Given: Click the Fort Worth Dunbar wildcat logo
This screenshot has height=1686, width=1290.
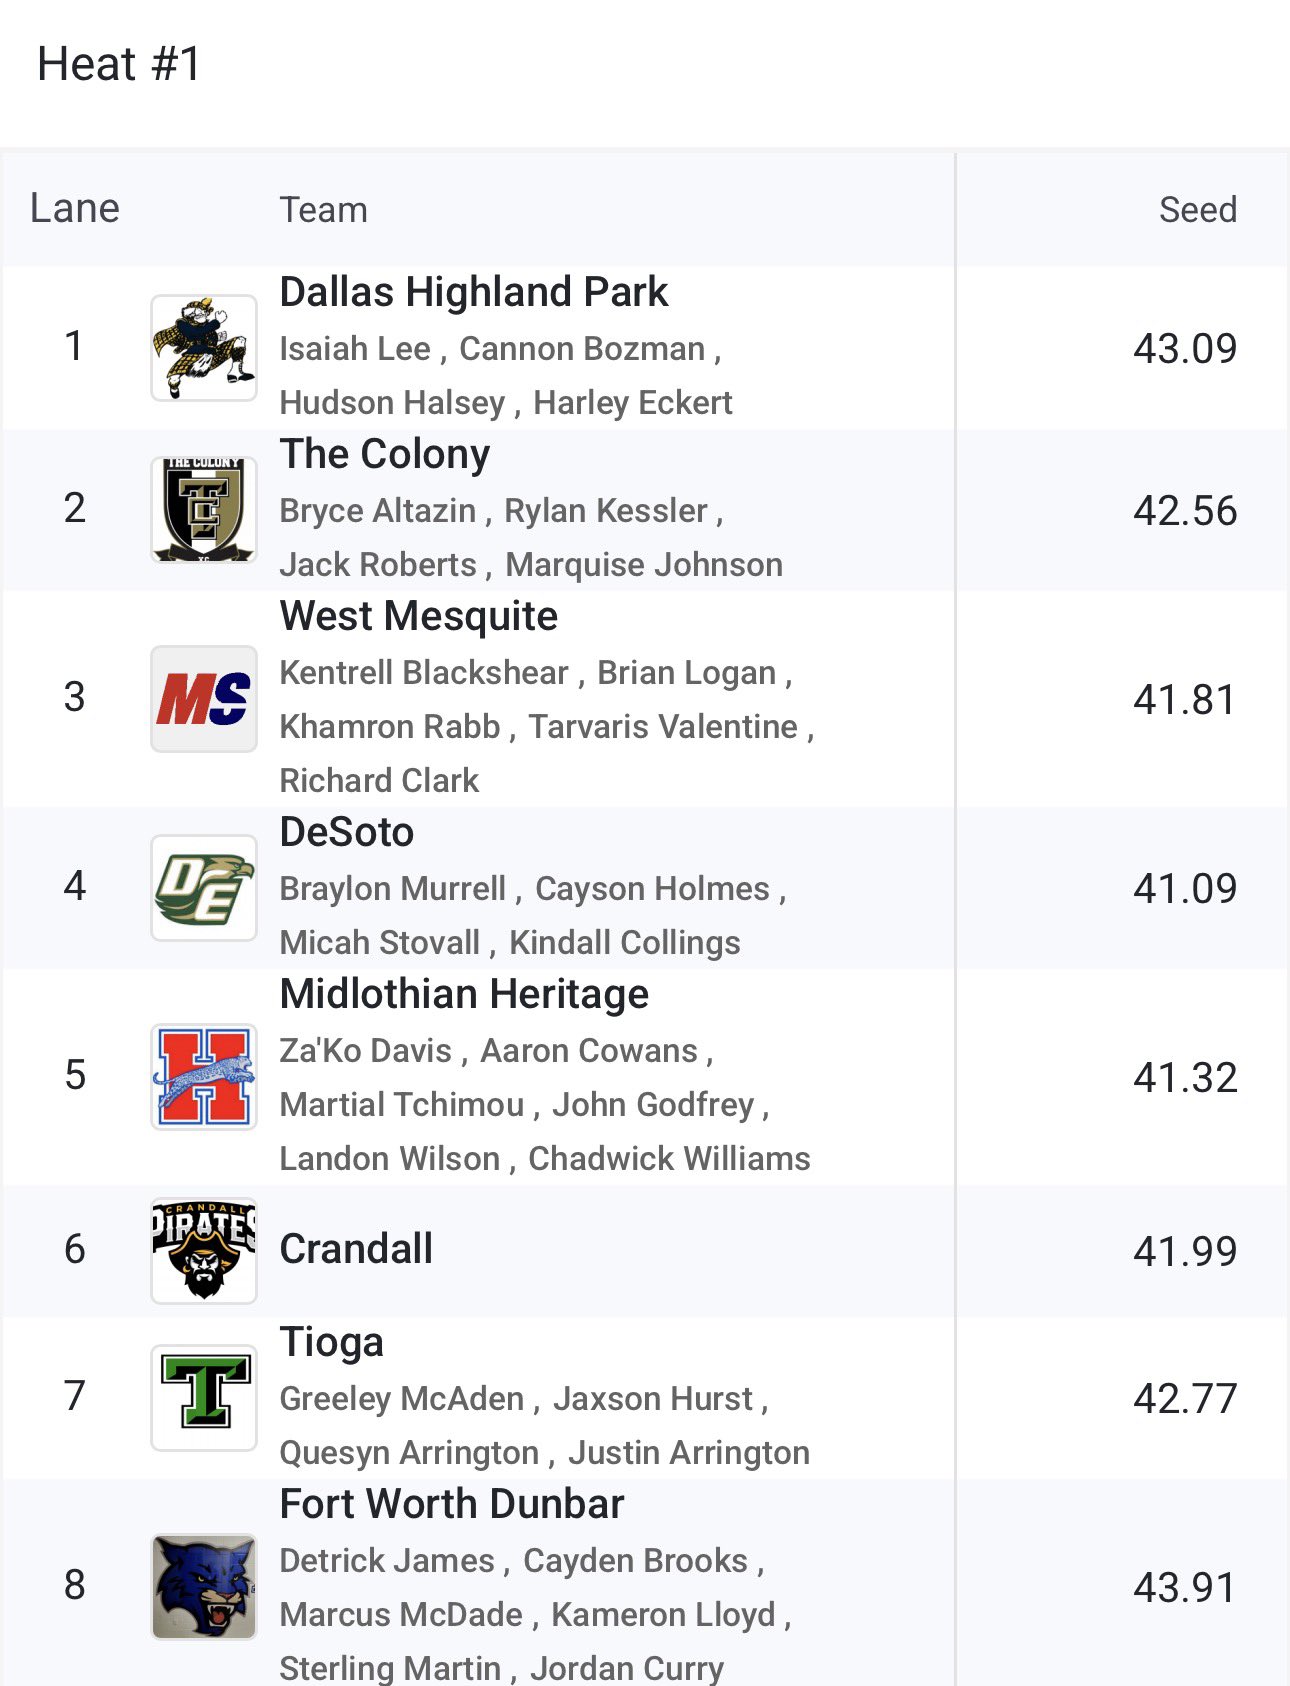Looking at the screenshot, I should tap(204, 1586).
